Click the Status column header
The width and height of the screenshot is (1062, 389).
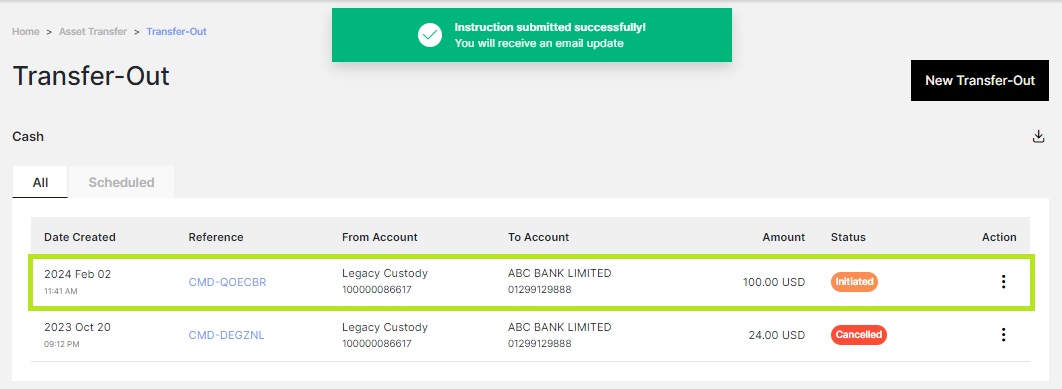848,237
